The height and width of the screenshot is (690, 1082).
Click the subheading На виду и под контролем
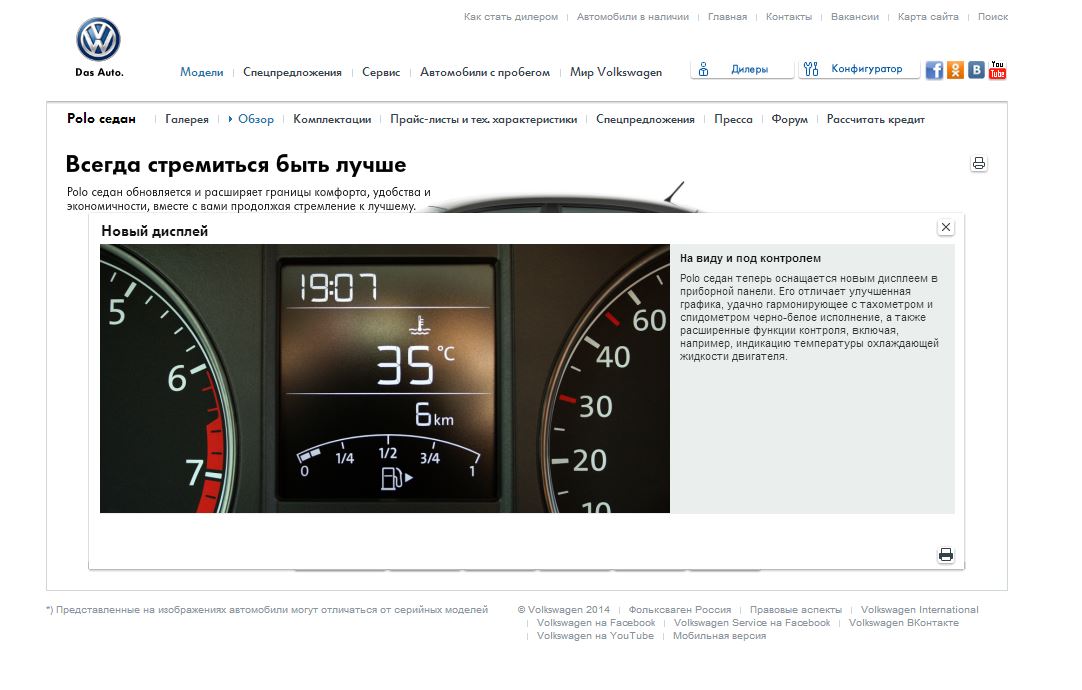(750, 258)
